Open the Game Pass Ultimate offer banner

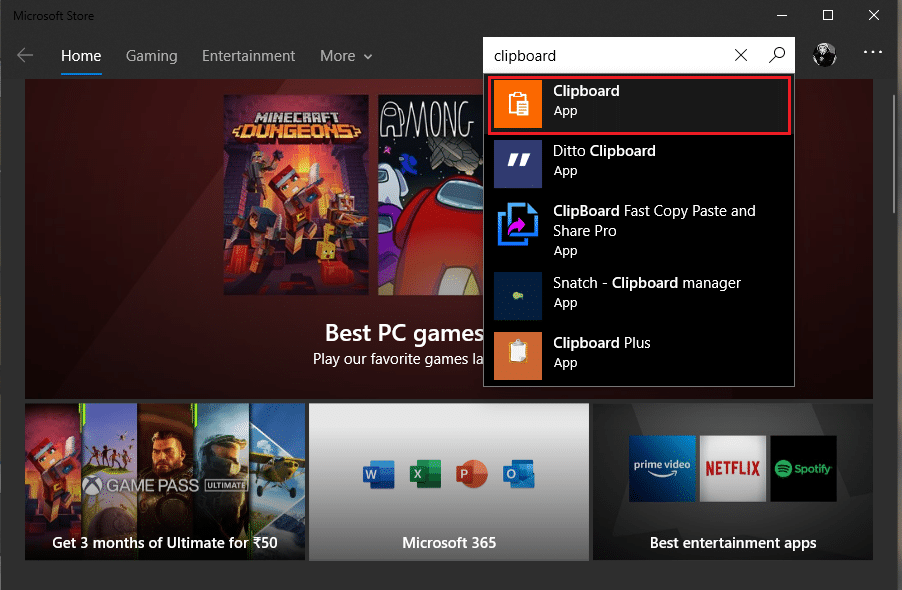(x=164, y=481)
